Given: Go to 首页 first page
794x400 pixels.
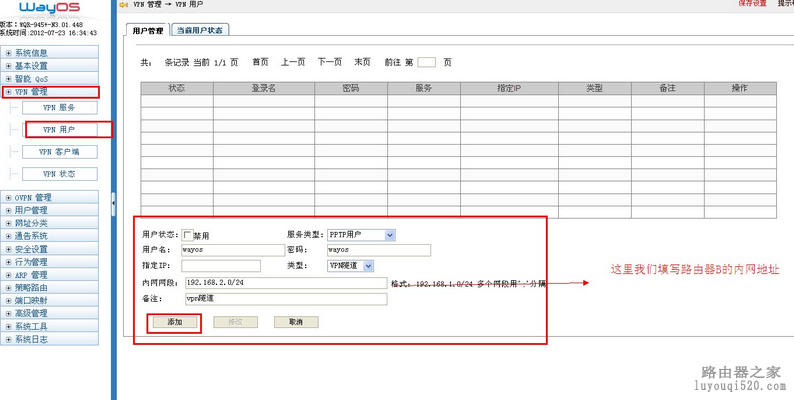Looking at the screenshot, I should coord(260,62).
